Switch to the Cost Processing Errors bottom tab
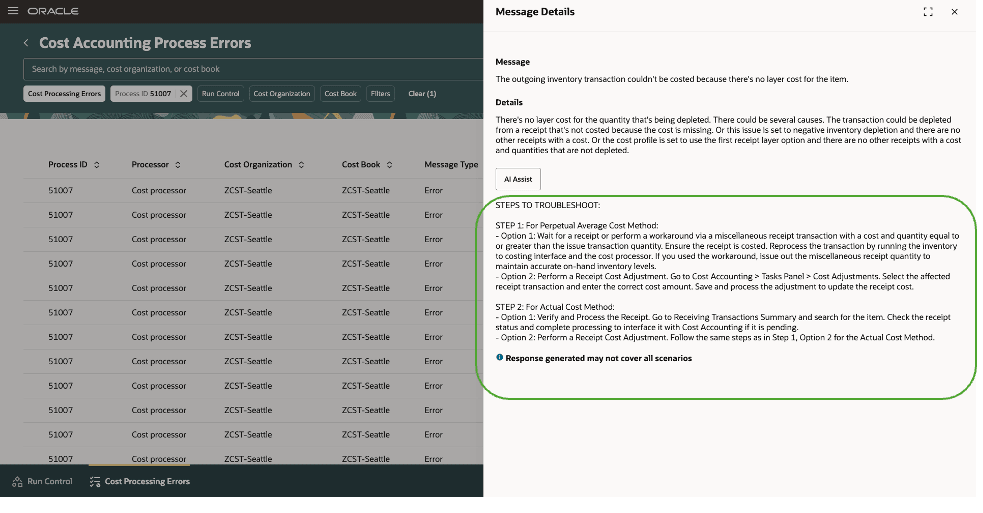 pos(140,482)
